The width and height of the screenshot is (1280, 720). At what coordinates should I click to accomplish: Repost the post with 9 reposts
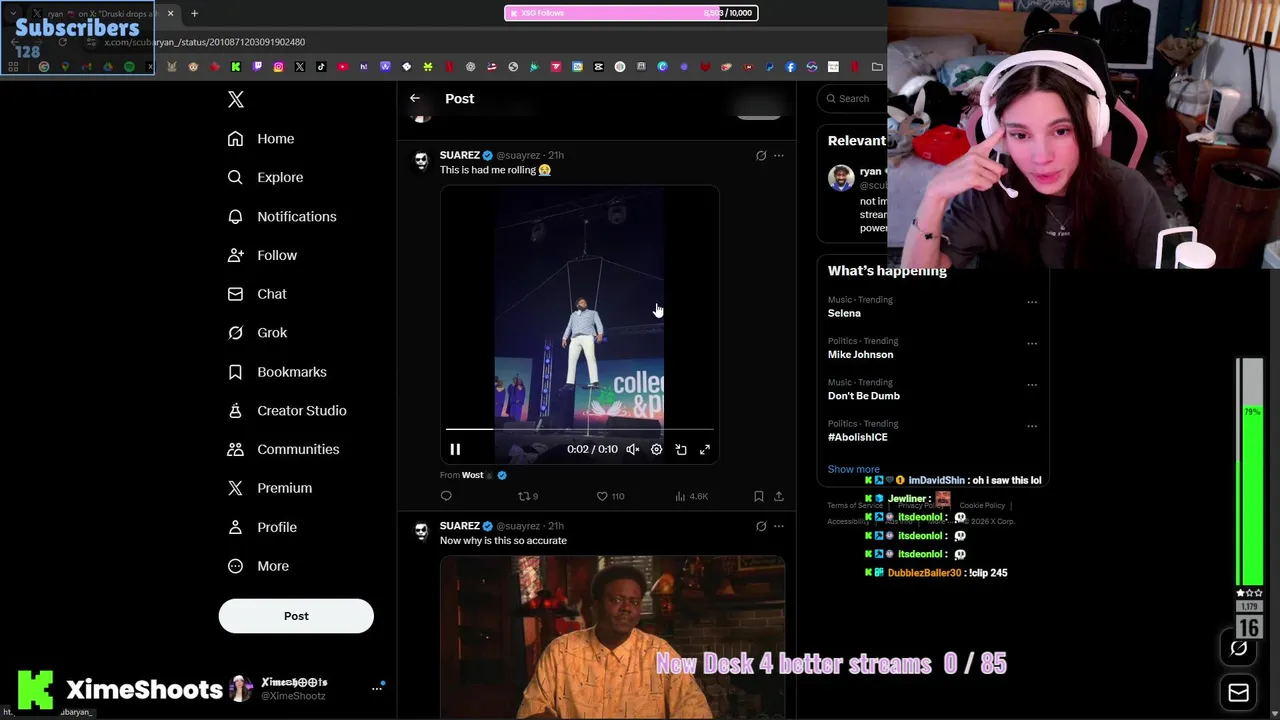point(527,496)
